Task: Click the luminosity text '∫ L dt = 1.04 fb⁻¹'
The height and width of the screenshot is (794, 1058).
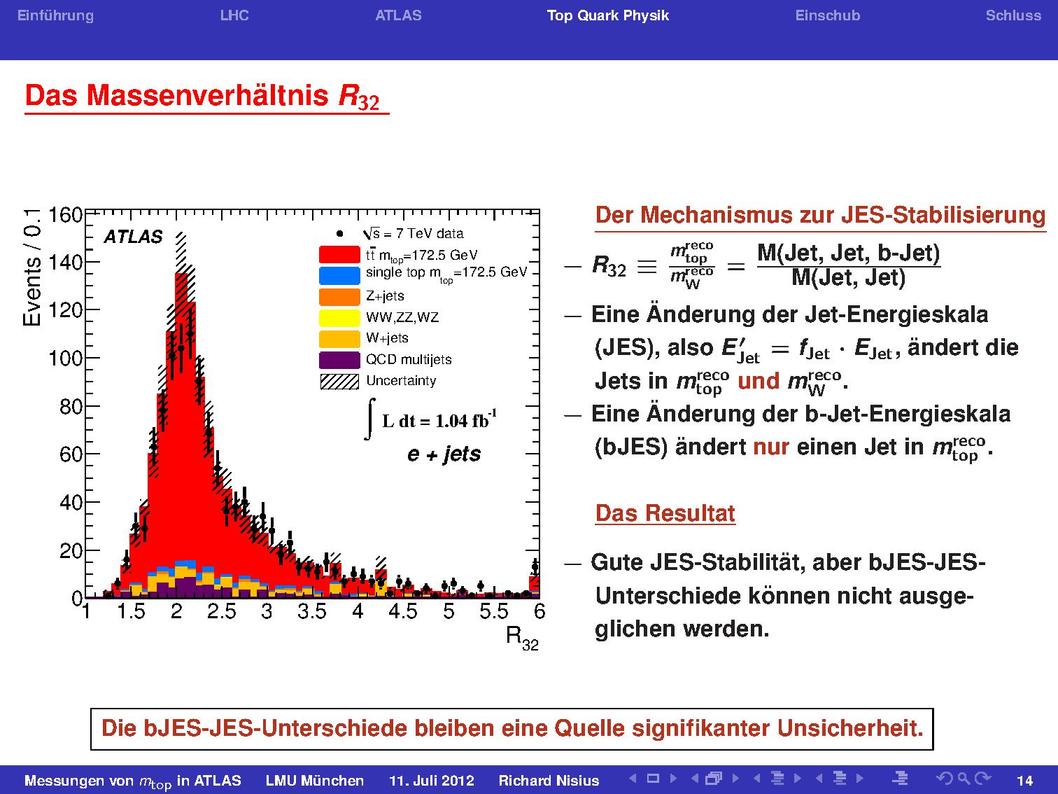Action: 430,420
